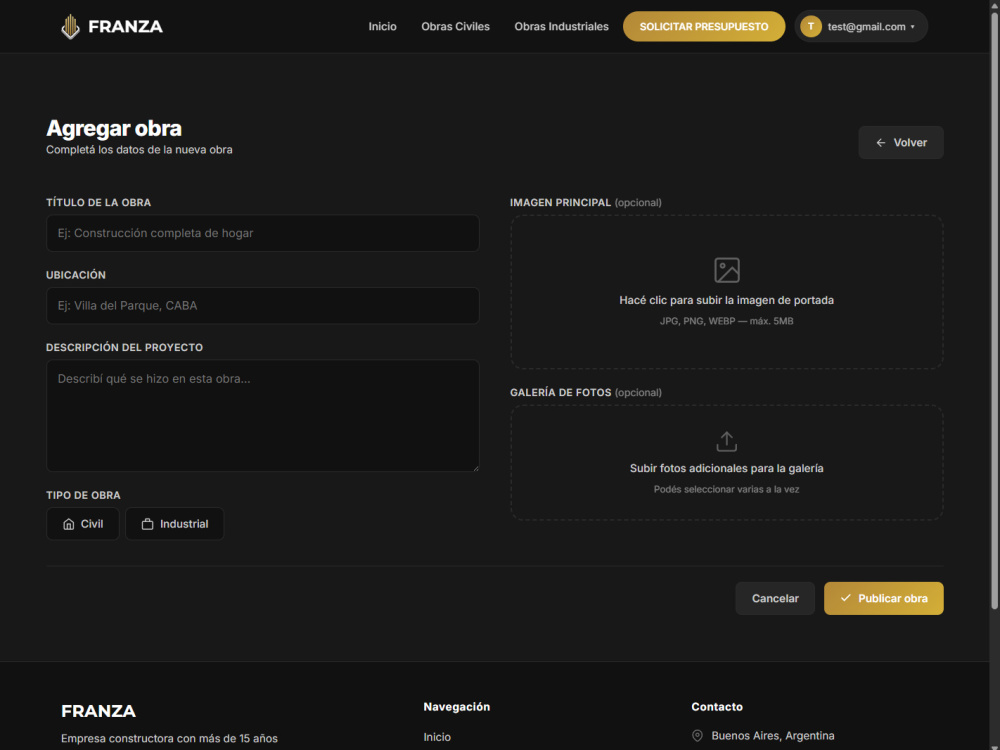
Task: Click into the Descripción del proyecto textarea
Action: point(263,416)
